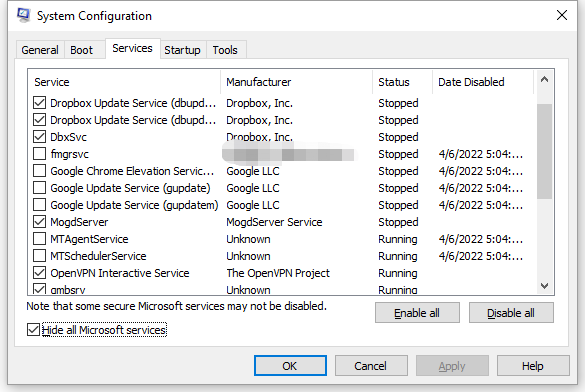This screenshot has height=392, width=585.
Task: Sort by the Status column header
Action: pyautogui.click(x=403, y=82)
